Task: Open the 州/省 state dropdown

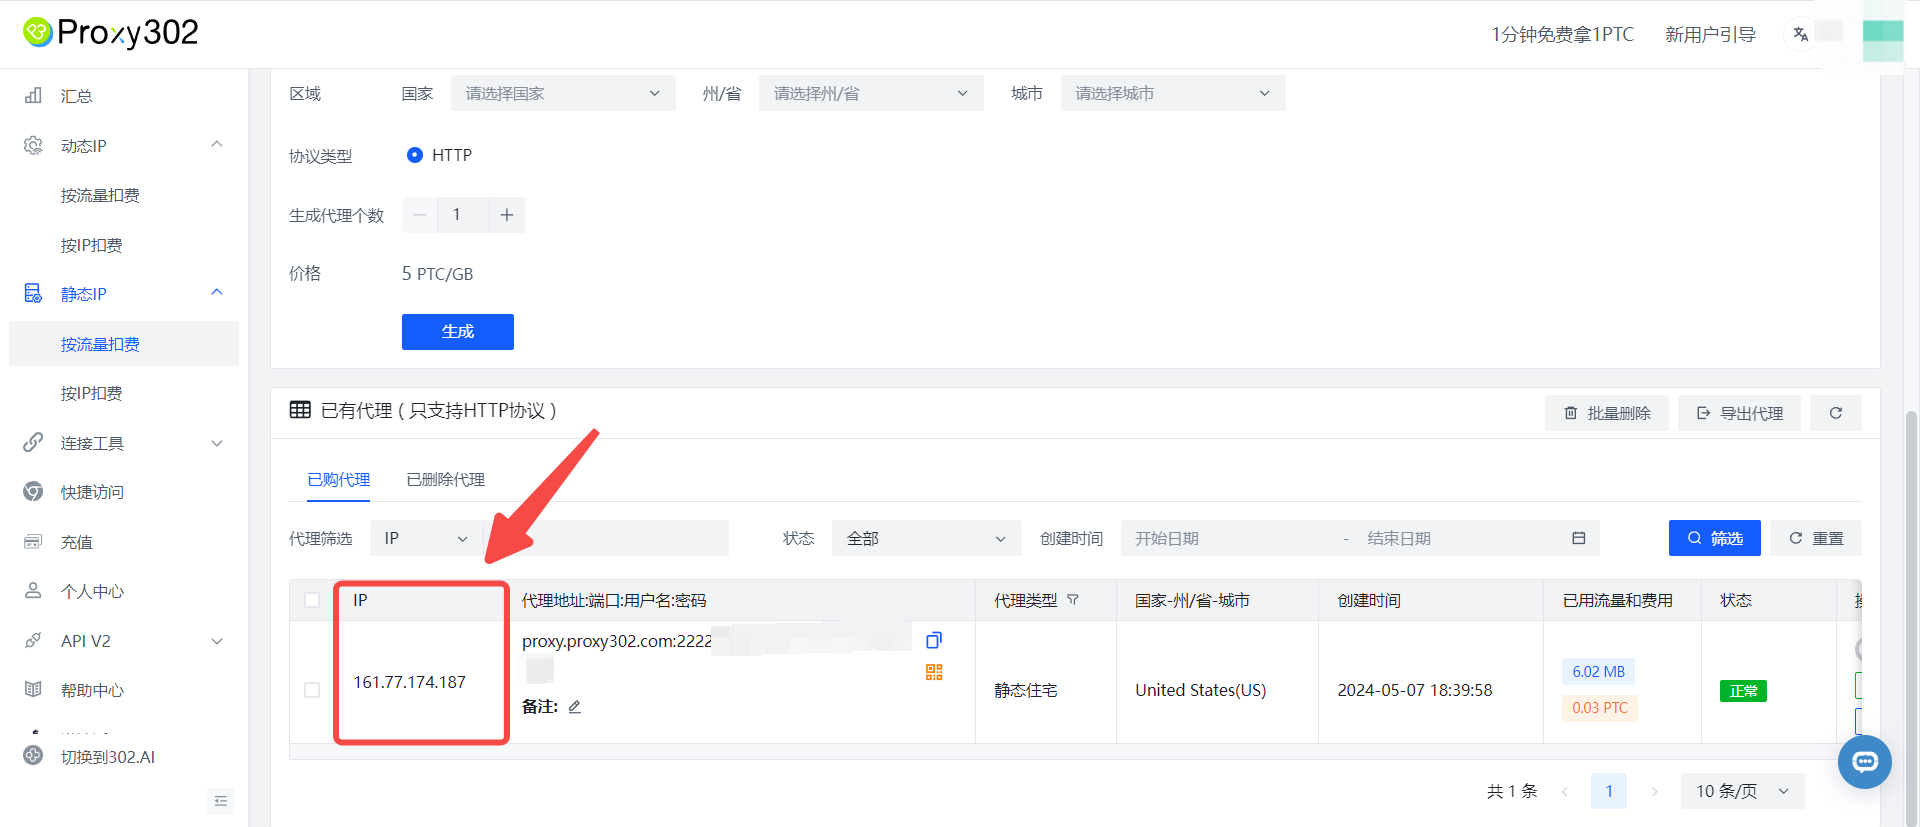Action: tap(871, 93)
